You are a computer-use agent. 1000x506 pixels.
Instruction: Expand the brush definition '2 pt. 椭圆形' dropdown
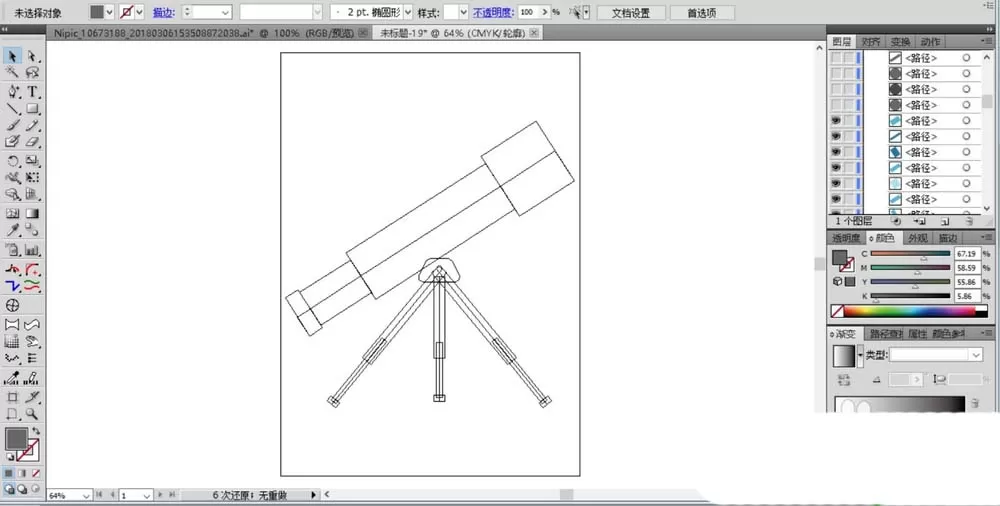(408, 12)
